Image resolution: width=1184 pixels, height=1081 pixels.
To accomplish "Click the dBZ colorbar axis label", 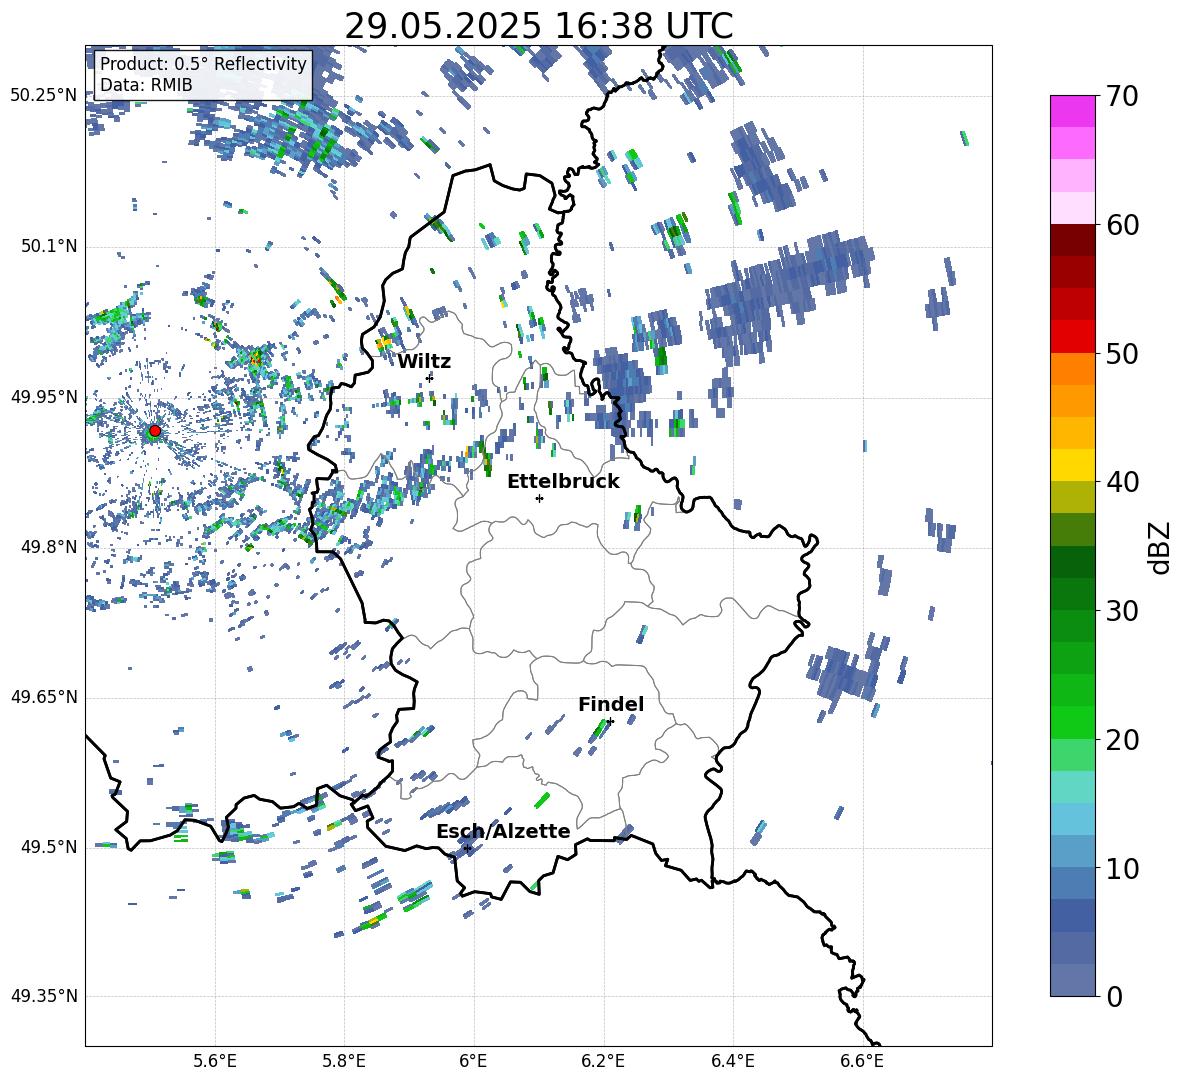I will pos(1161,547).
